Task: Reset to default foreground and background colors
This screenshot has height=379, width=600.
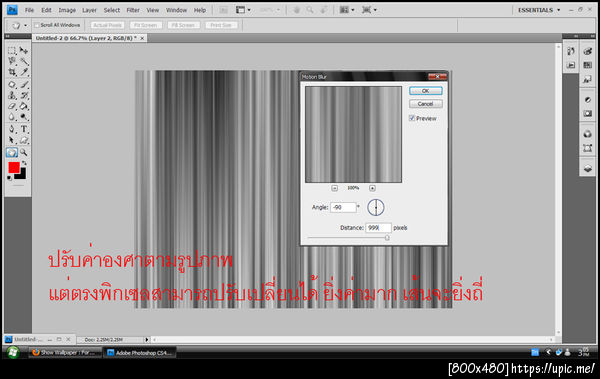Action: (x=10, y=178)
